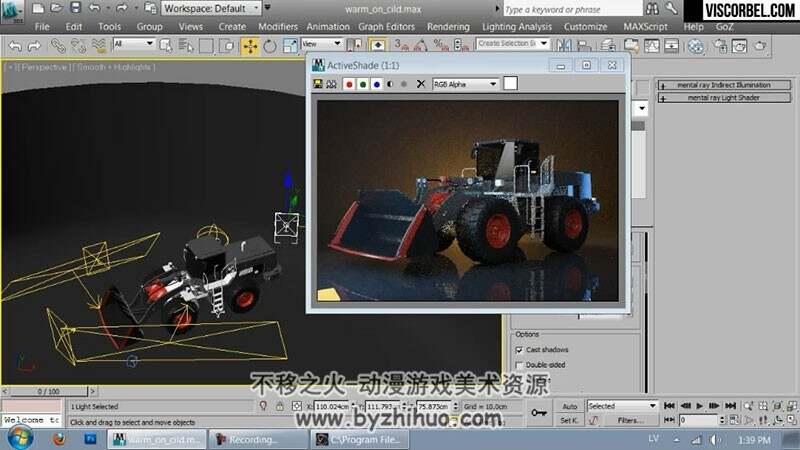Activate the Select and Move tool
This screenshot has height=450, width=800.
pyautogui.click(x=250, y=46)
